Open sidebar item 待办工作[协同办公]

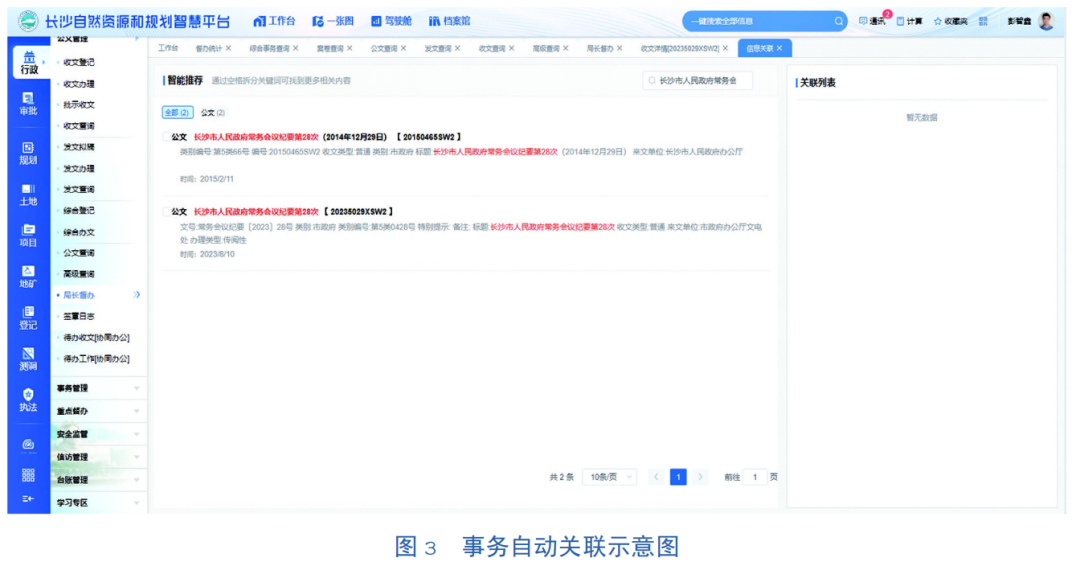(x=96, y=359)
